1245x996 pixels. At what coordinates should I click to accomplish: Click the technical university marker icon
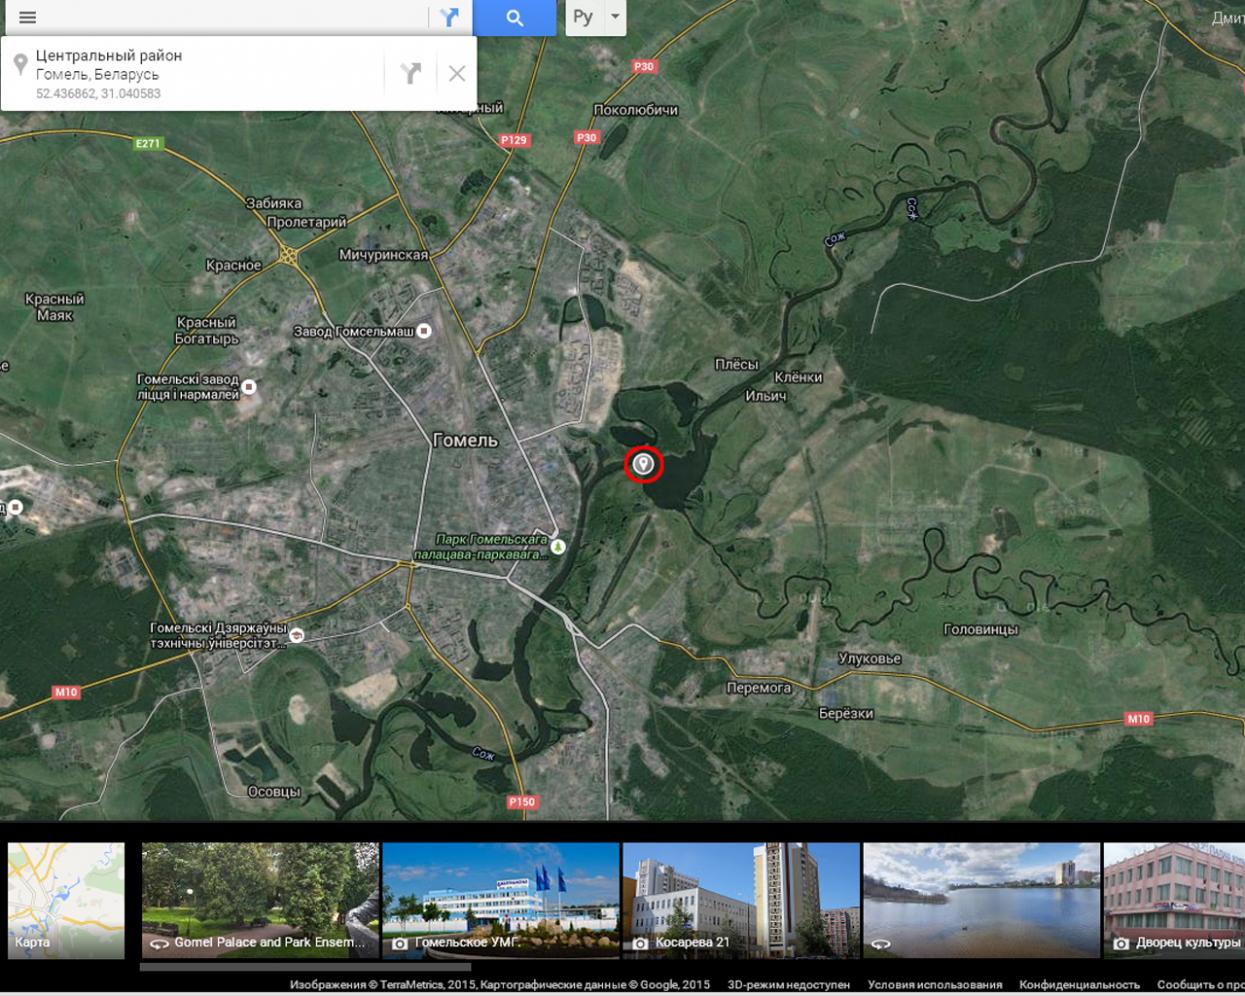296,635
